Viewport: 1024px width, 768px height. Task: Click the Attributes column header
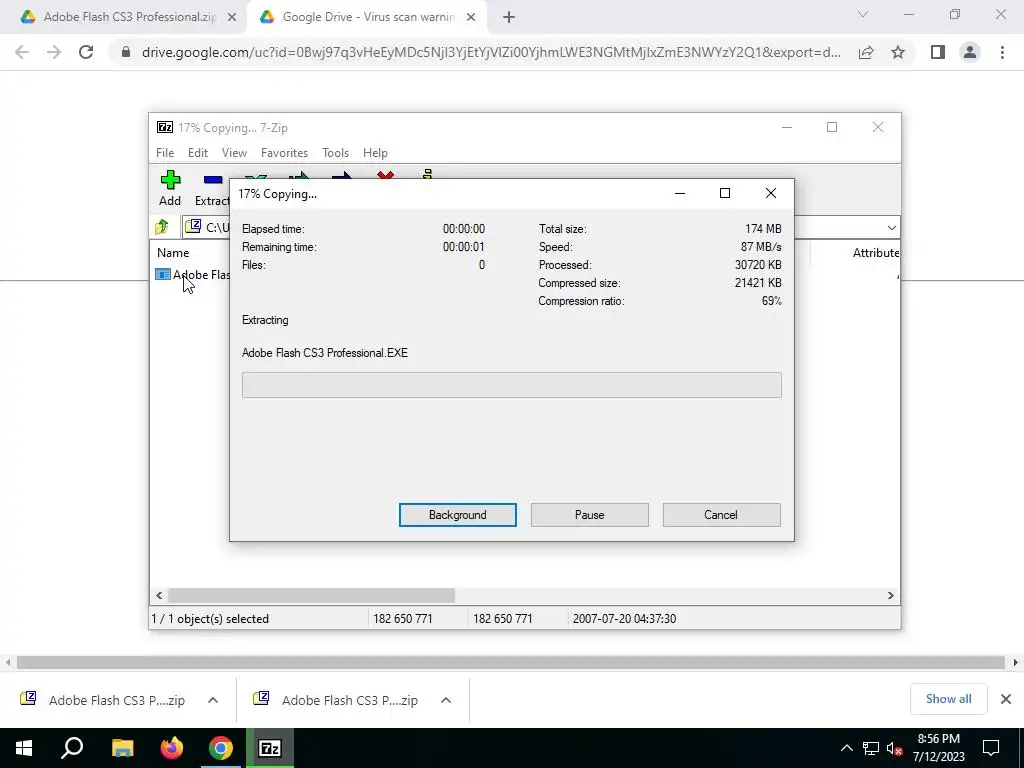point(875,253)
